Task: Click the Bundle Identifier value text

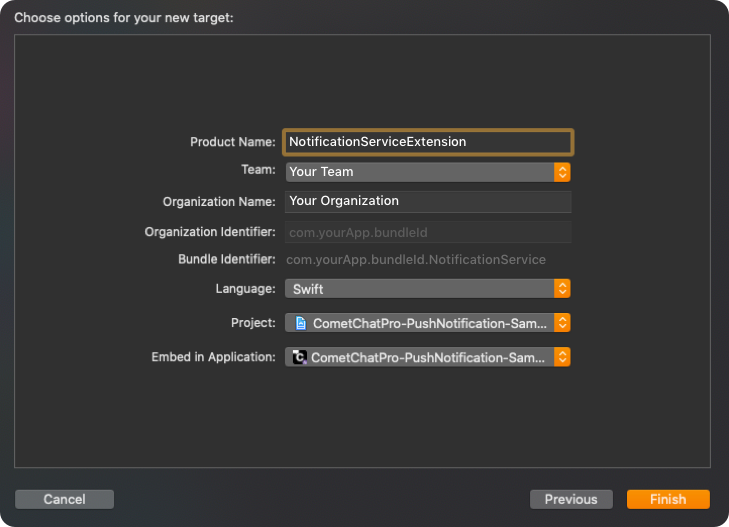Action: click(416, 259)
